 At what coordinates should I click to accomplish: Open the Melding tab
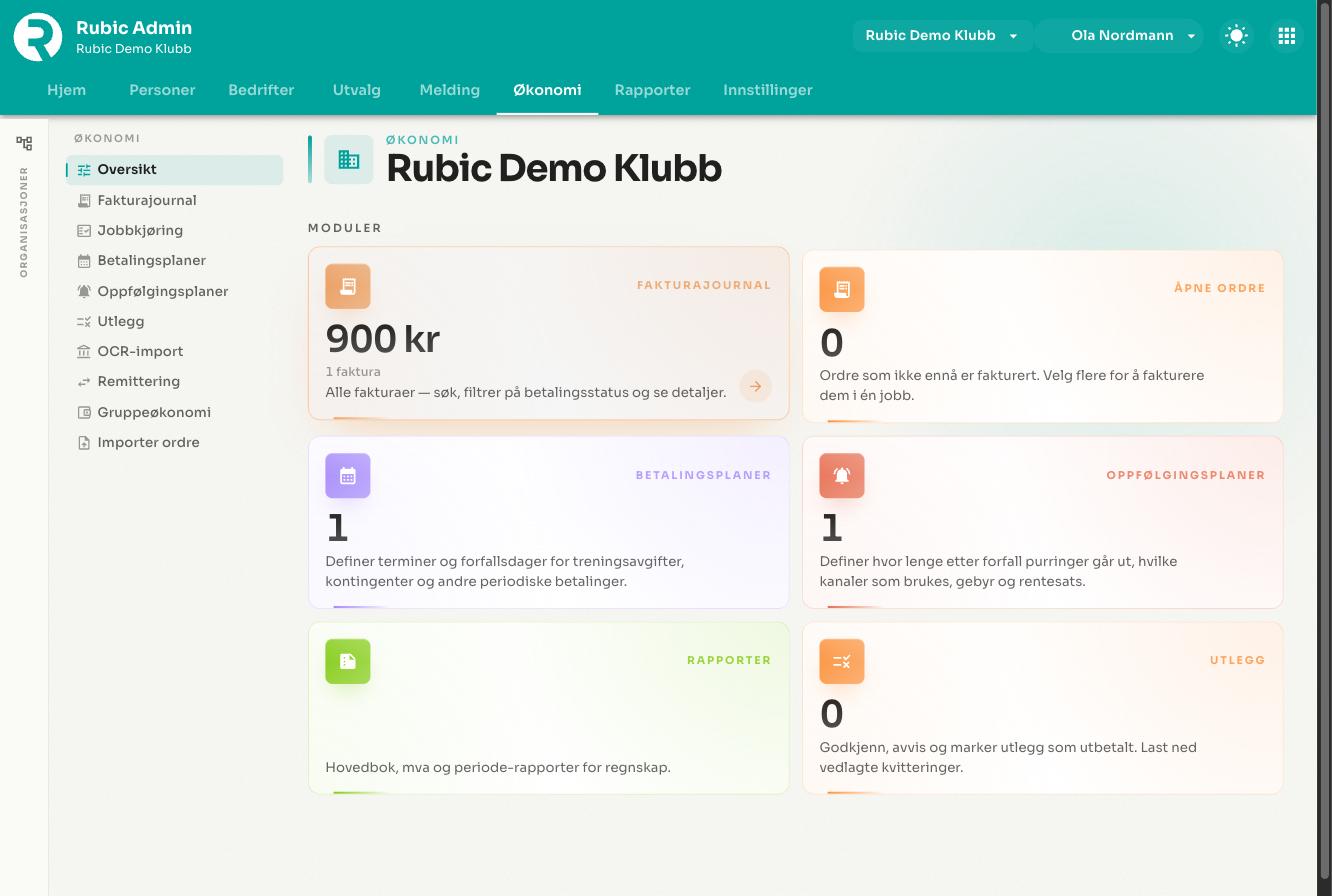point(450,90)
